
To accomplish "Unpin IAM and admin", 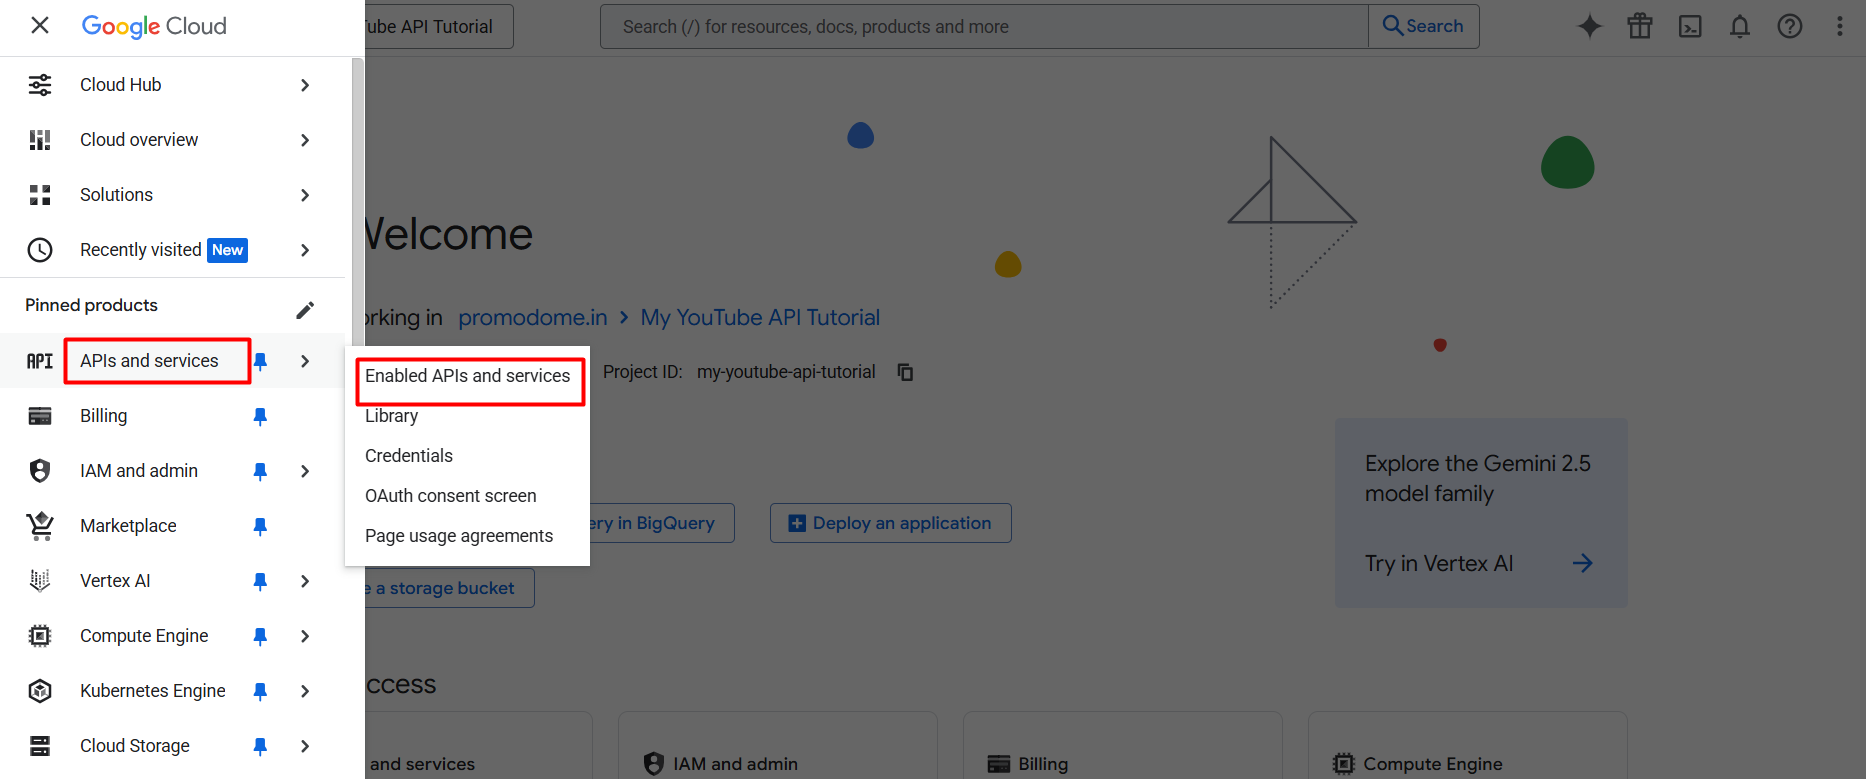I will tap(260, 471).
